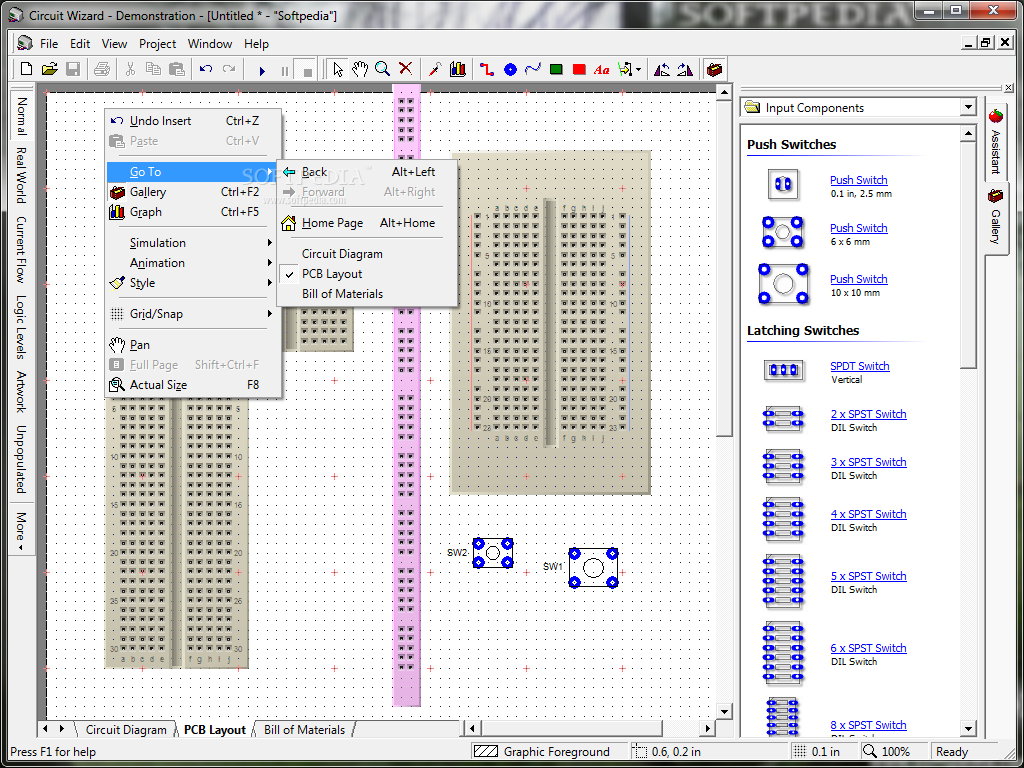Select the Zoom magnifier tool

click(x=382, y=69)
